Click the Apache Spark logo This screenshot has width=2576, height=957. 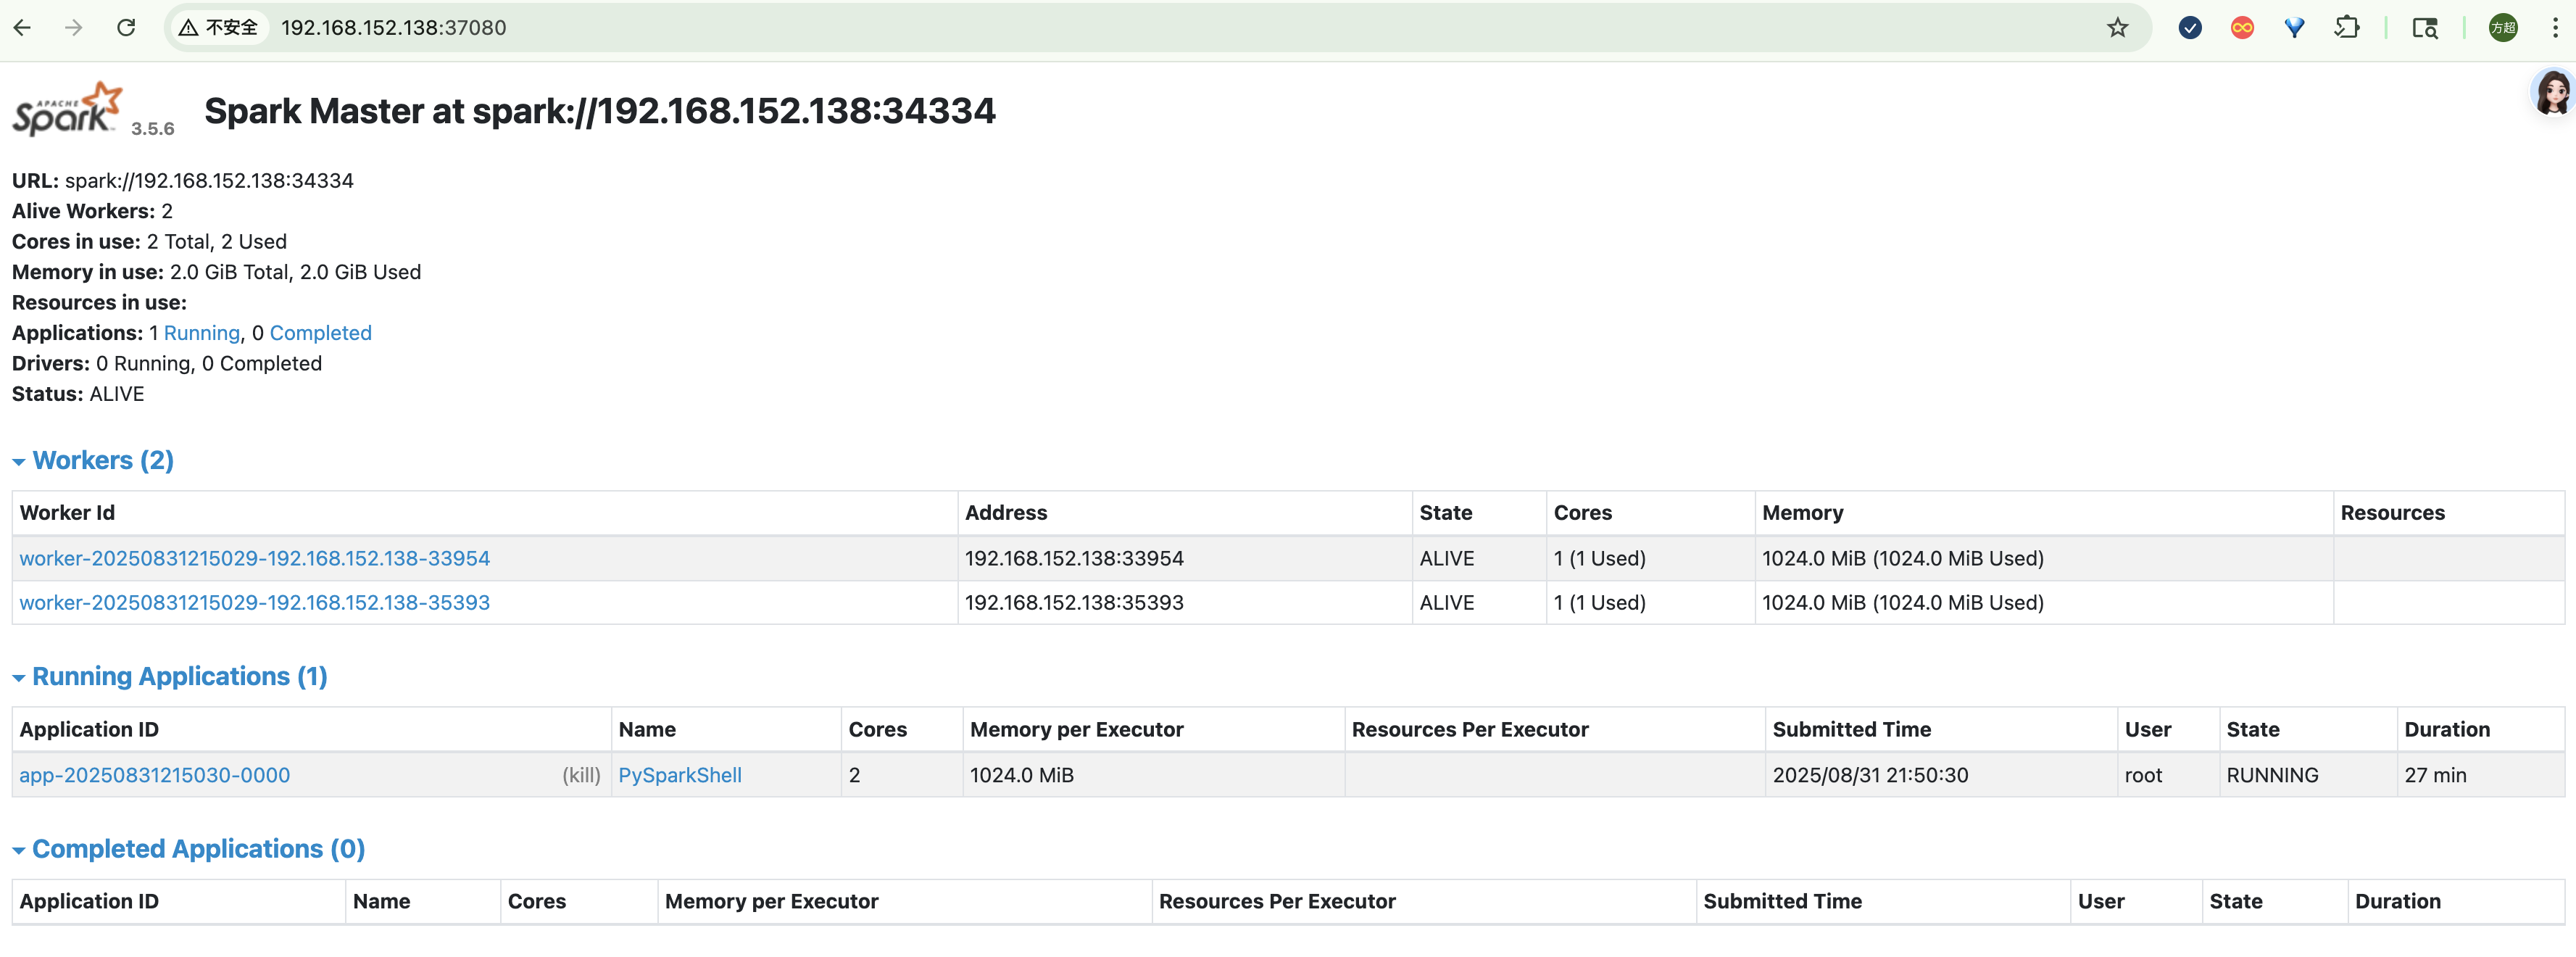(x=67, y=108)
